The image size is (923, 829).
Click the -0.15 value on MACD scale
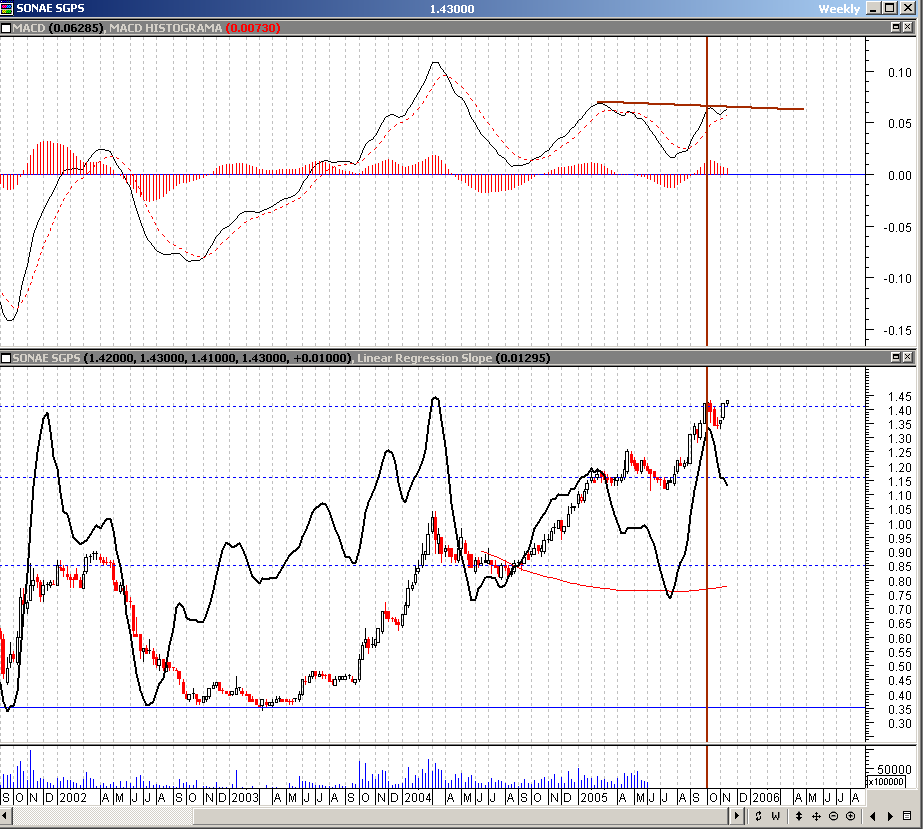pyautogui.click(x=897, y=330)
